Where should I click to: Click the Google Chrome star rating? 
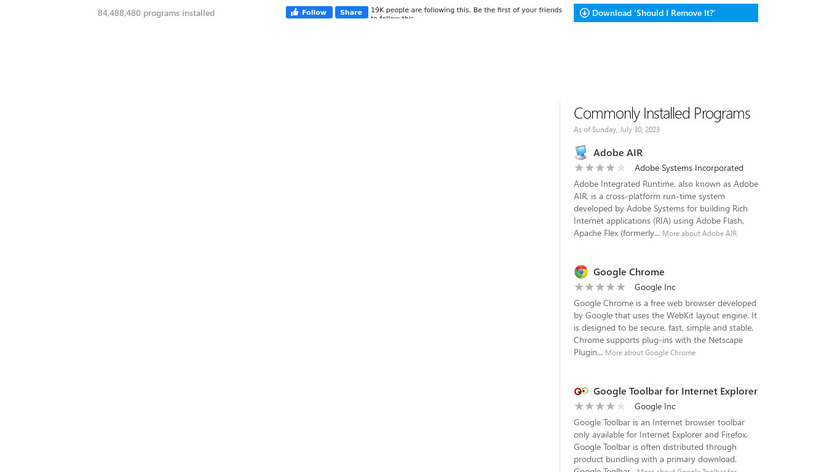tap(600, 287)
